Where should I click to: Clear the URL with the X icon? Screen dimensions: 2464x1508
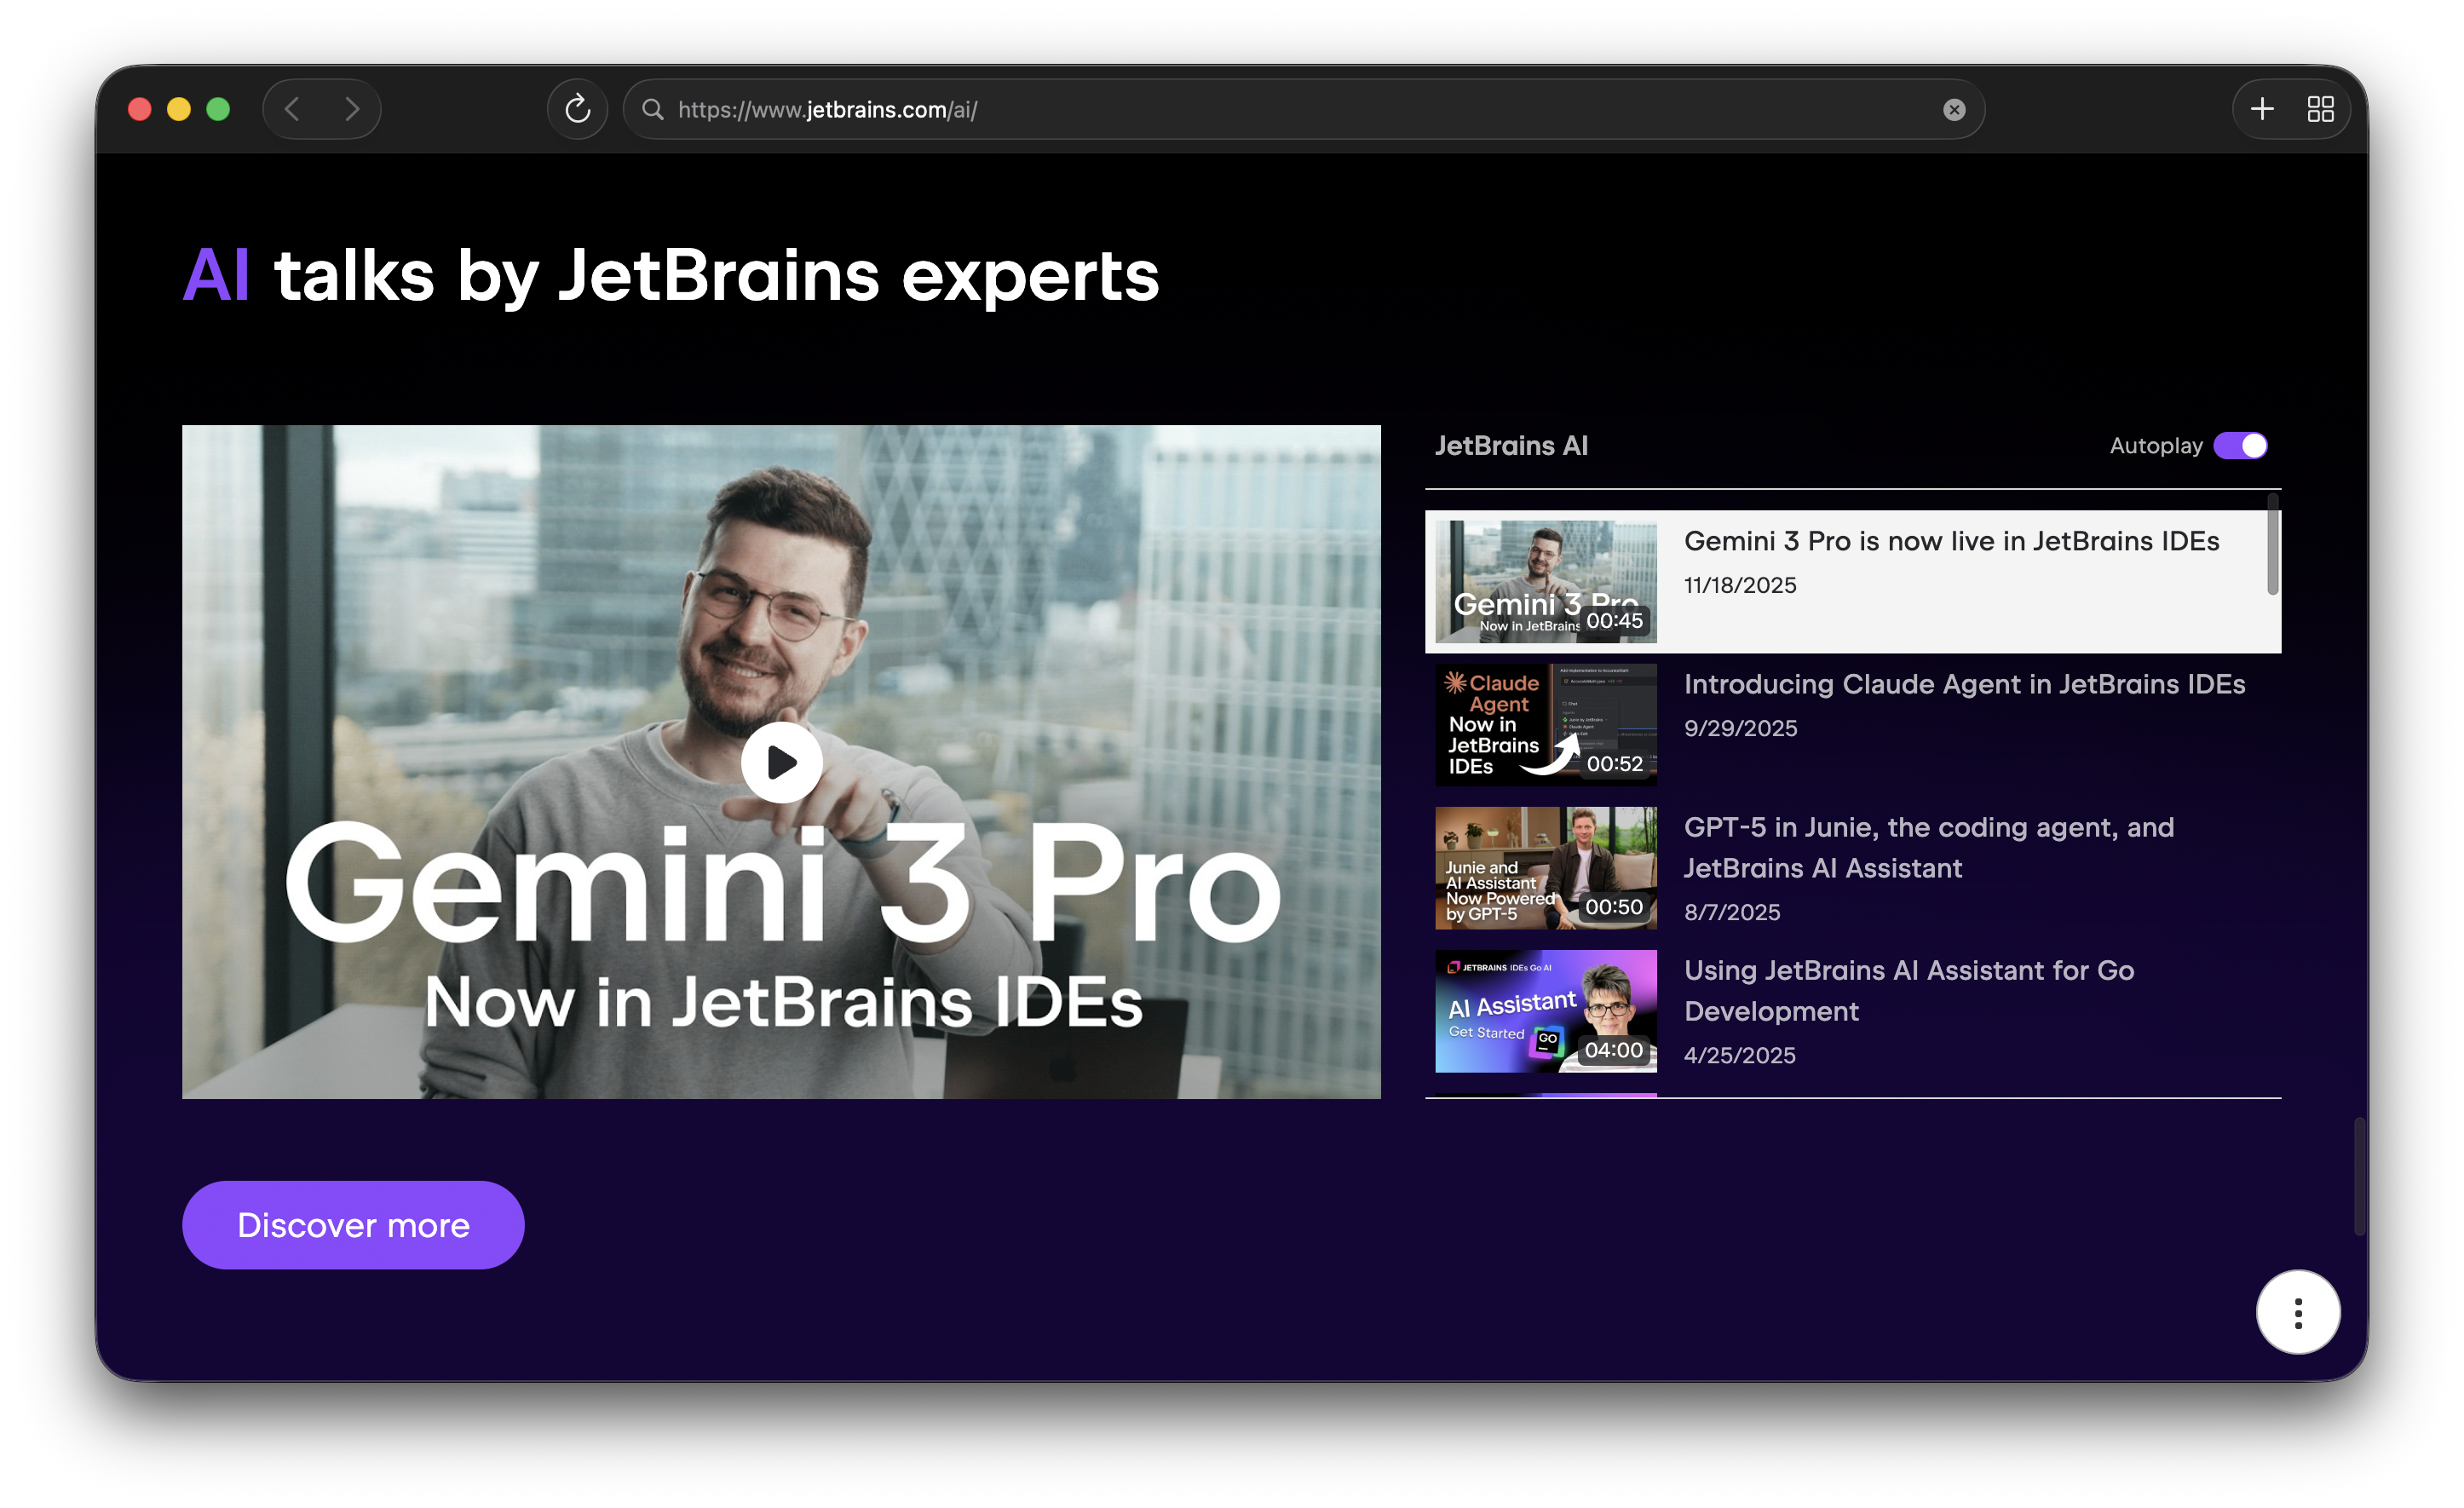coord(1953,110)
